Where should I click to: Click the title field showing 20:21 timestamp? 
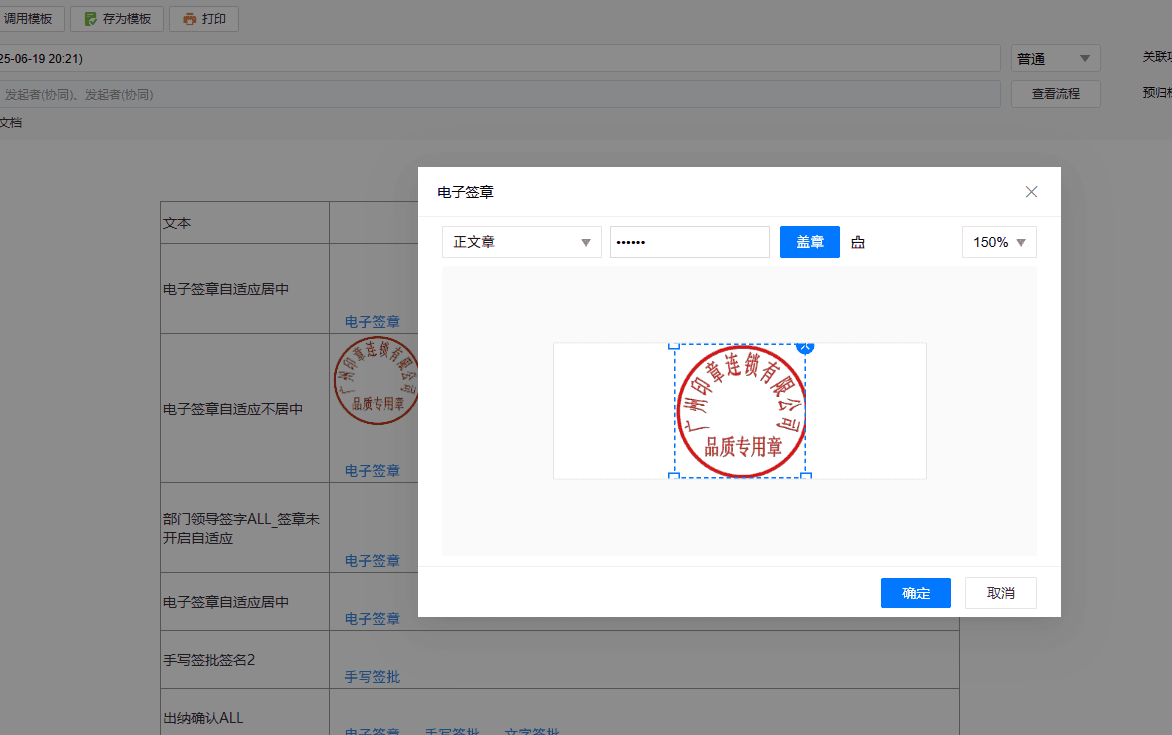(499, 58)
